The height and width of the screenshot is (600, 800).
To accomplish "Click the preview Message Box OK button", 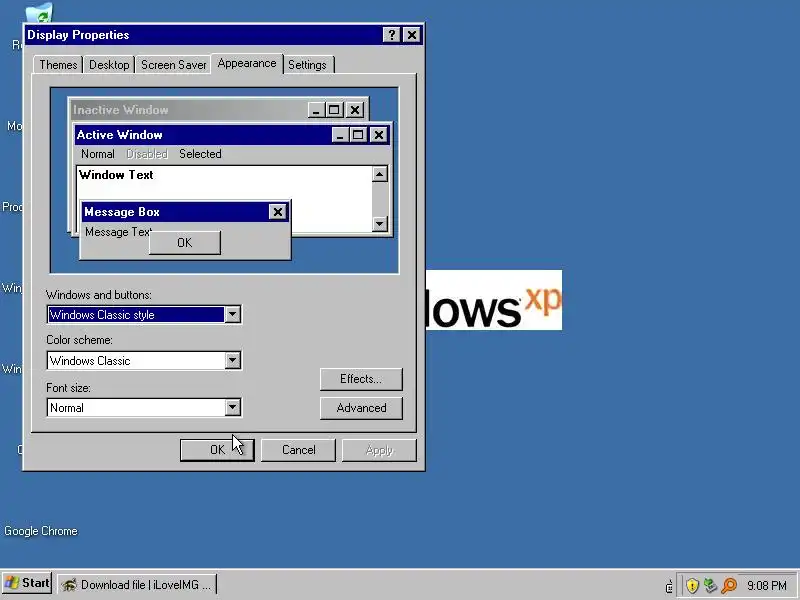I will pos(185,242).
